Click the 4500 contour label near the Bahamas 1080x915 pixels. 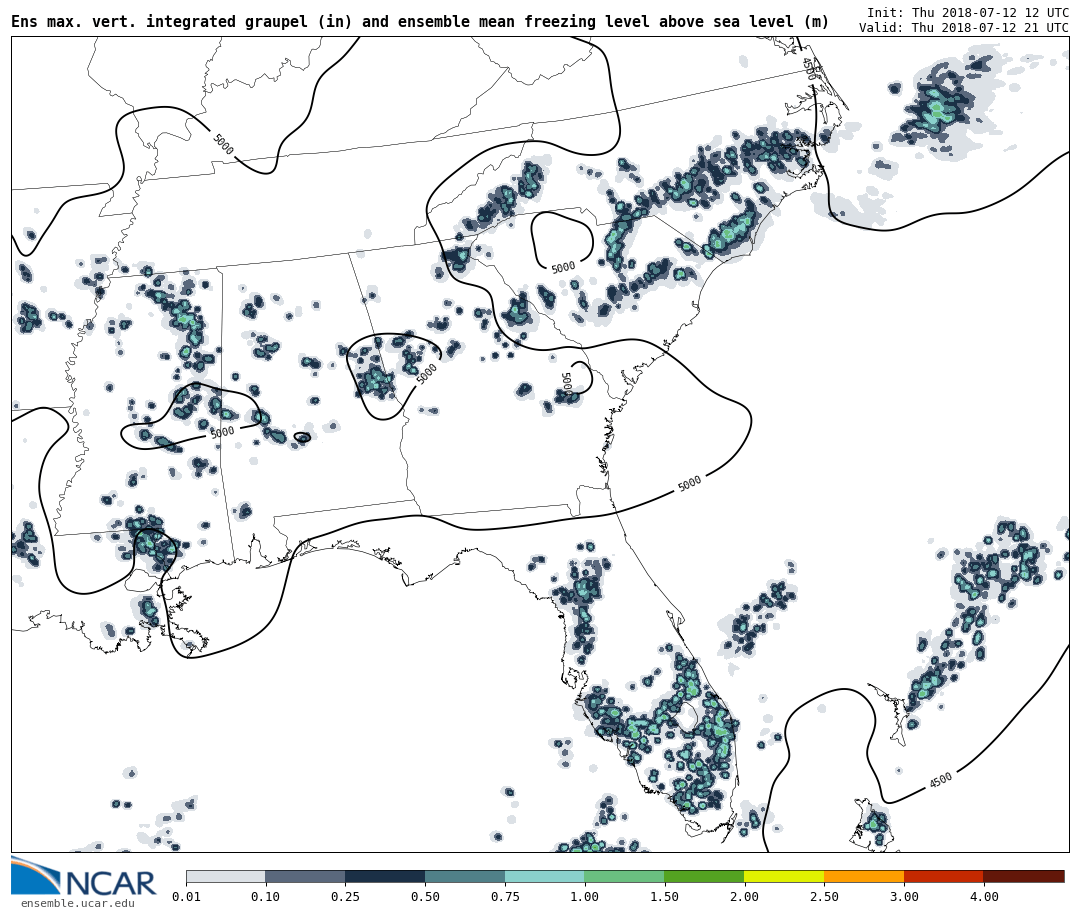click(940, 780)
